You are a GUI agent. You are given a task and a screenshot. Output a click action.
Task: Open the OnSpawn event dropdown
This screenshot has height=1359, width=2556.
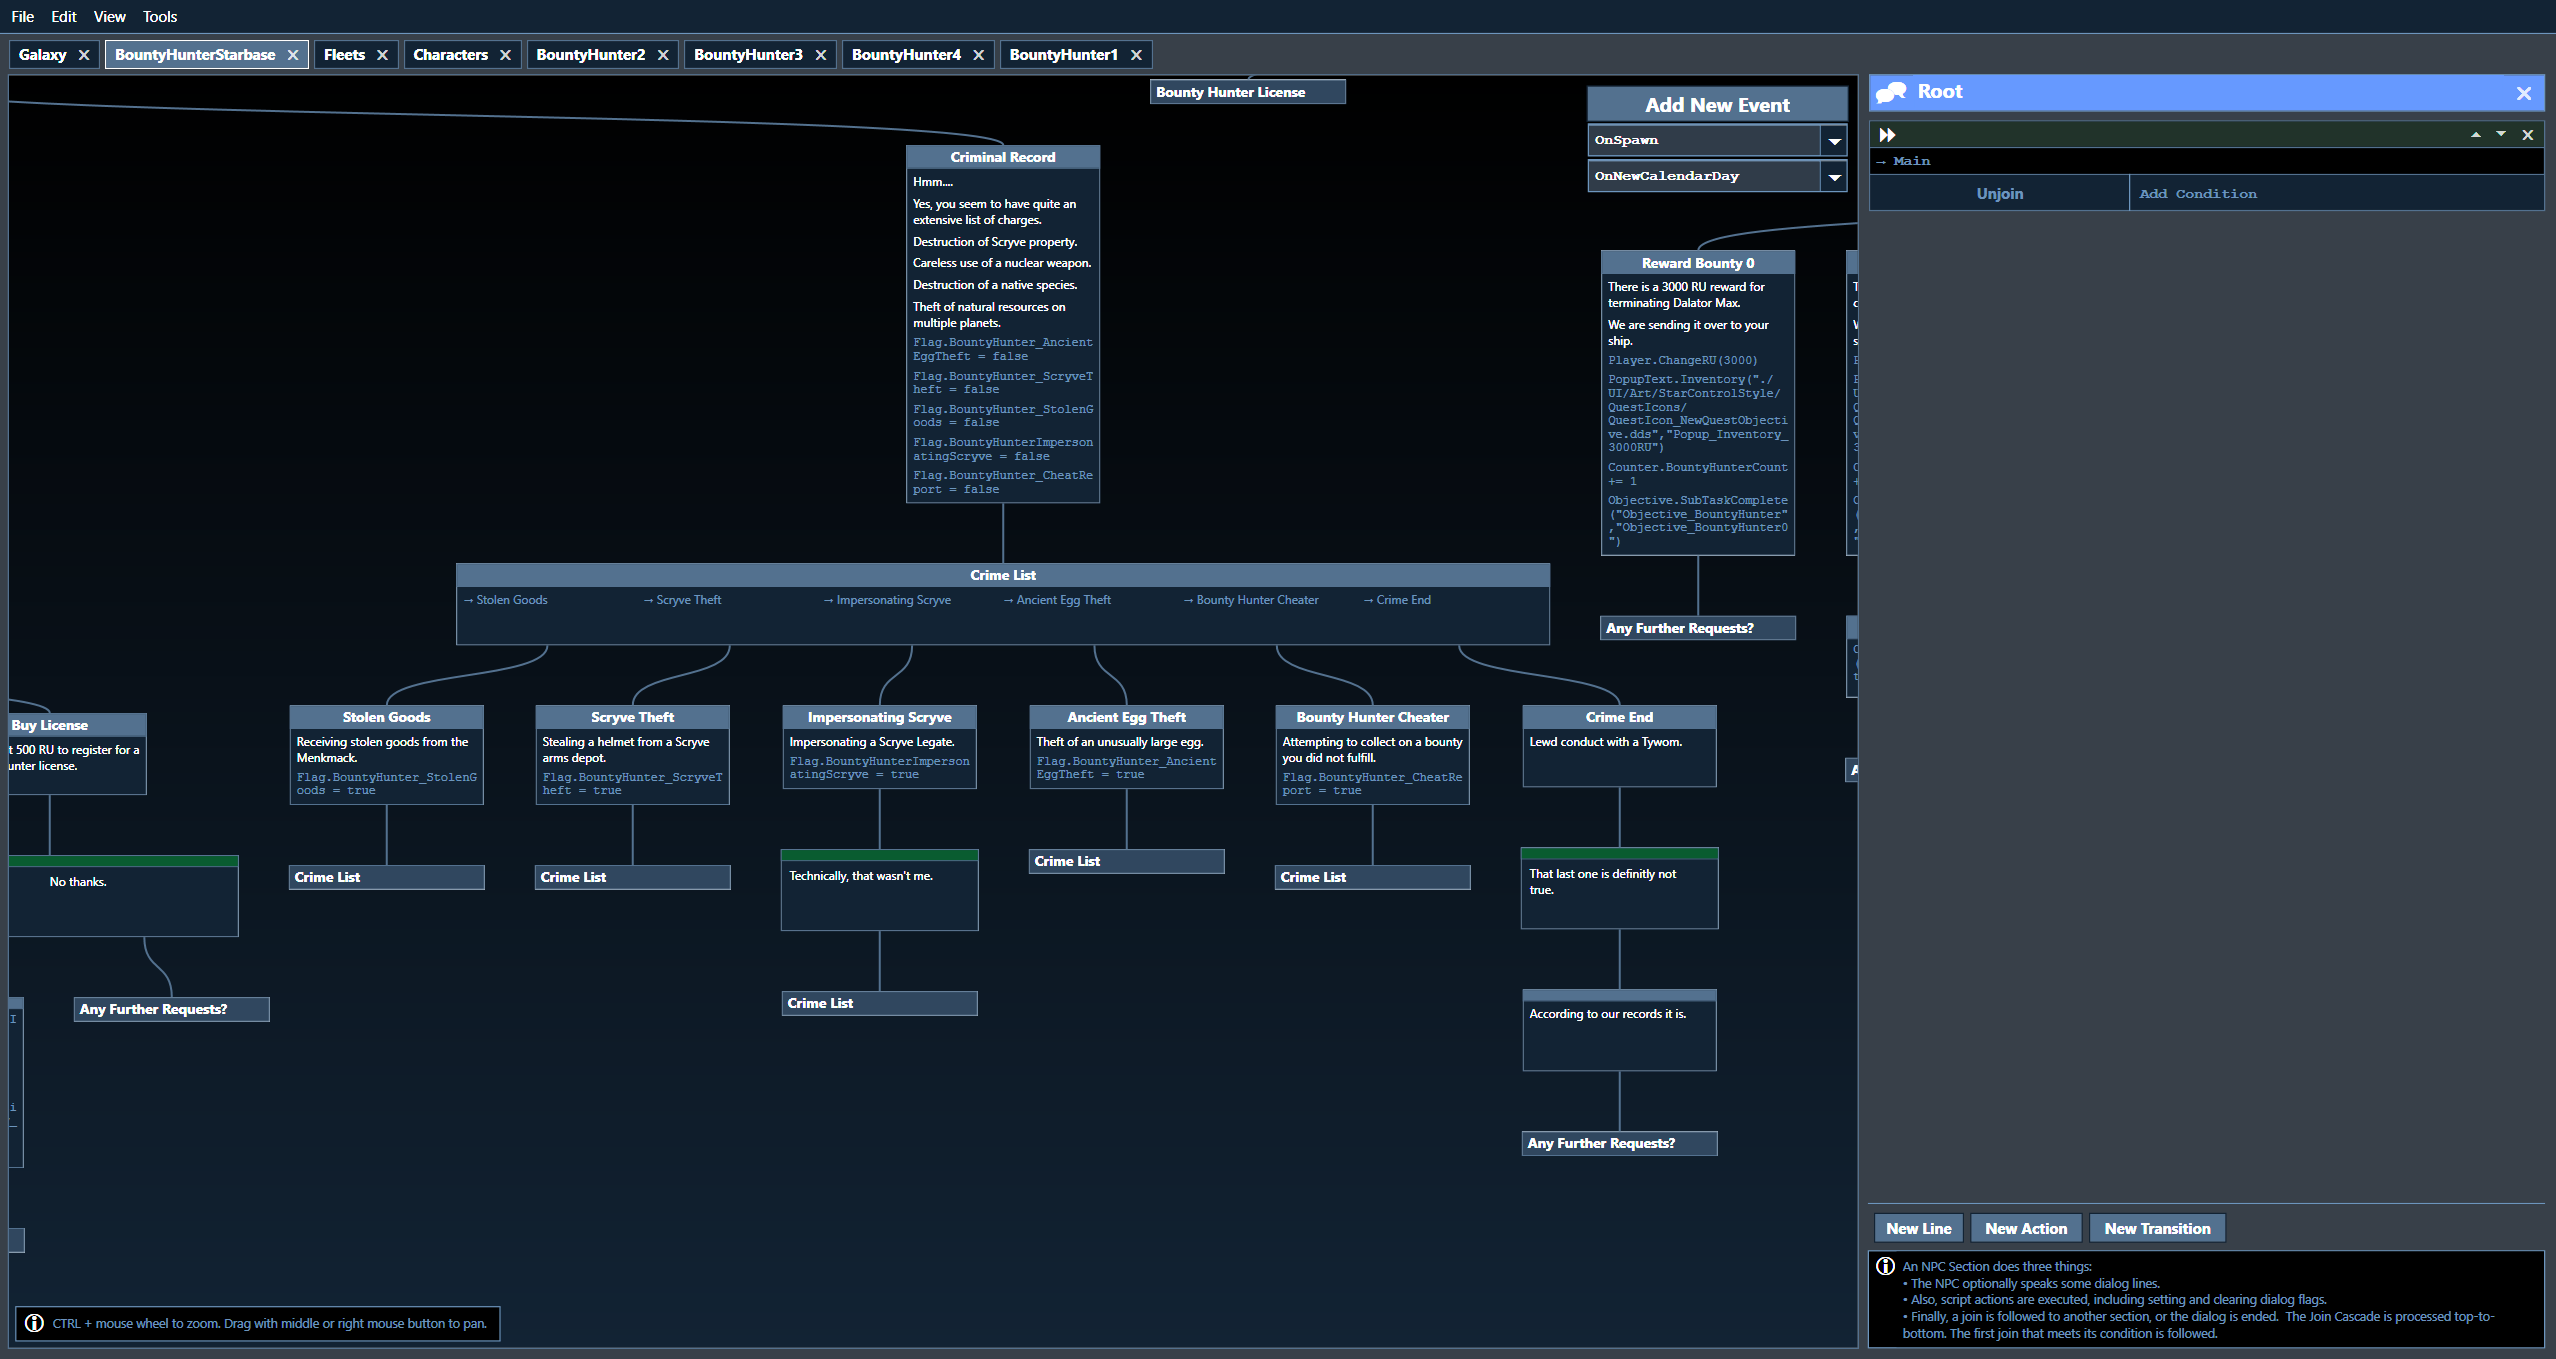tap(1834, 141)
